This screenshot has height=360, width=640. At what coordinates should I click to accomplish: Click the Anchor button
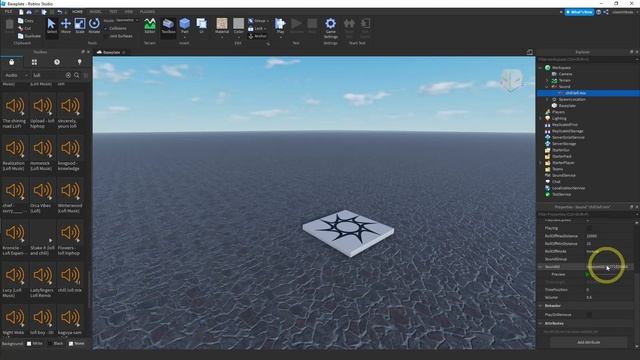(x=258, y=36)
